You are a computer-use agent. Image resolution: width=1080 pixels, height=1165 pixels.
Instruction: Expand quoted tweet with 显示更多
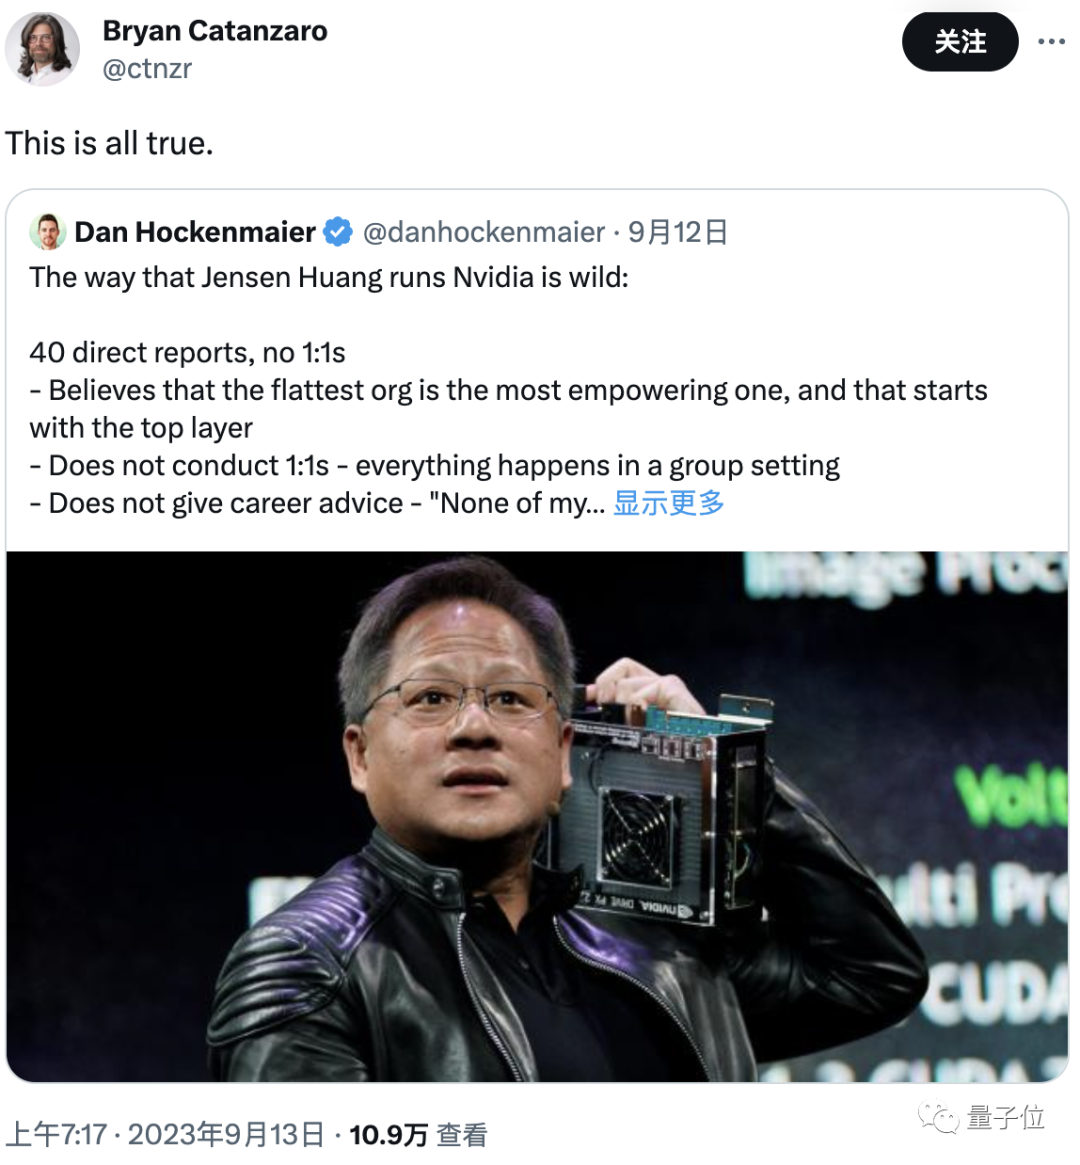pyautogui.click(x=669, y=503)
